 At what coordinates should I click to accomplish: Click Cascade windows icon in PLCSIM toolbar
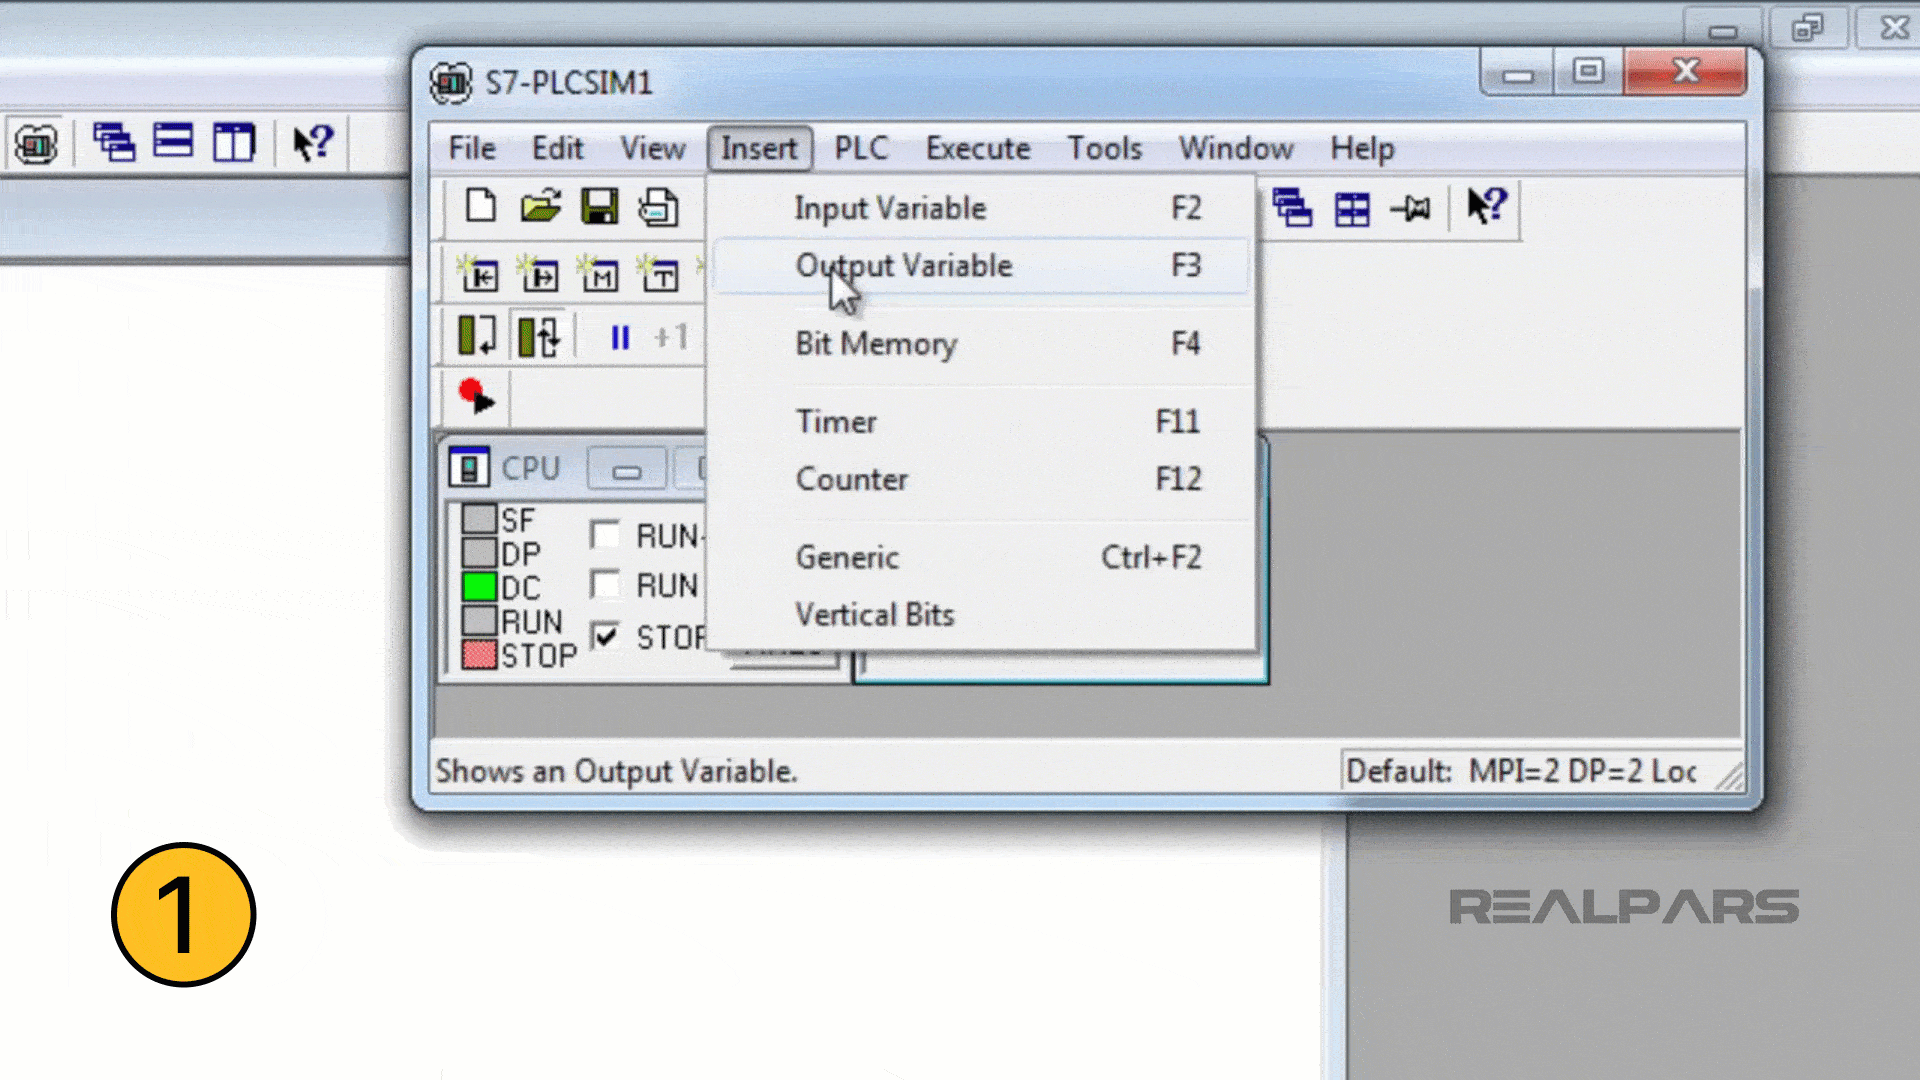(x=1292, y=208)
